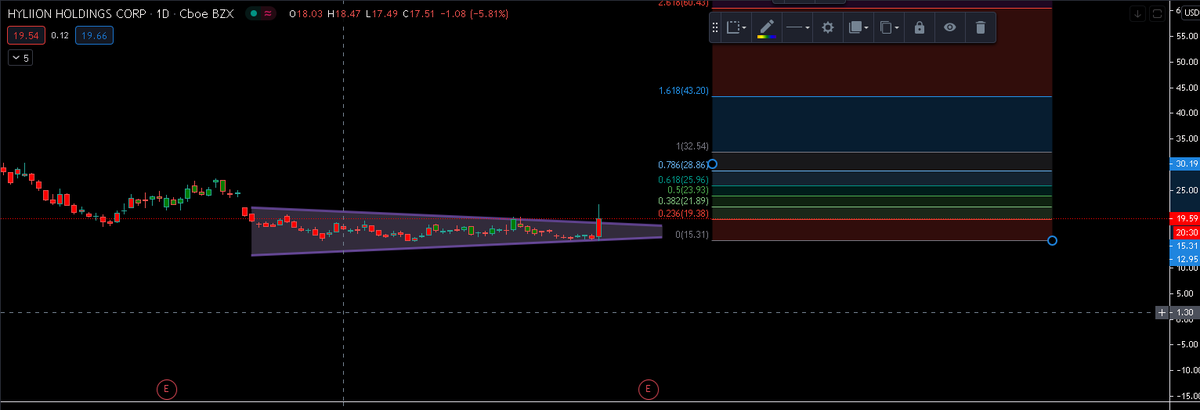
Task: Click the 1.618(43.20) Fib level label
Action: click(684, 91)
